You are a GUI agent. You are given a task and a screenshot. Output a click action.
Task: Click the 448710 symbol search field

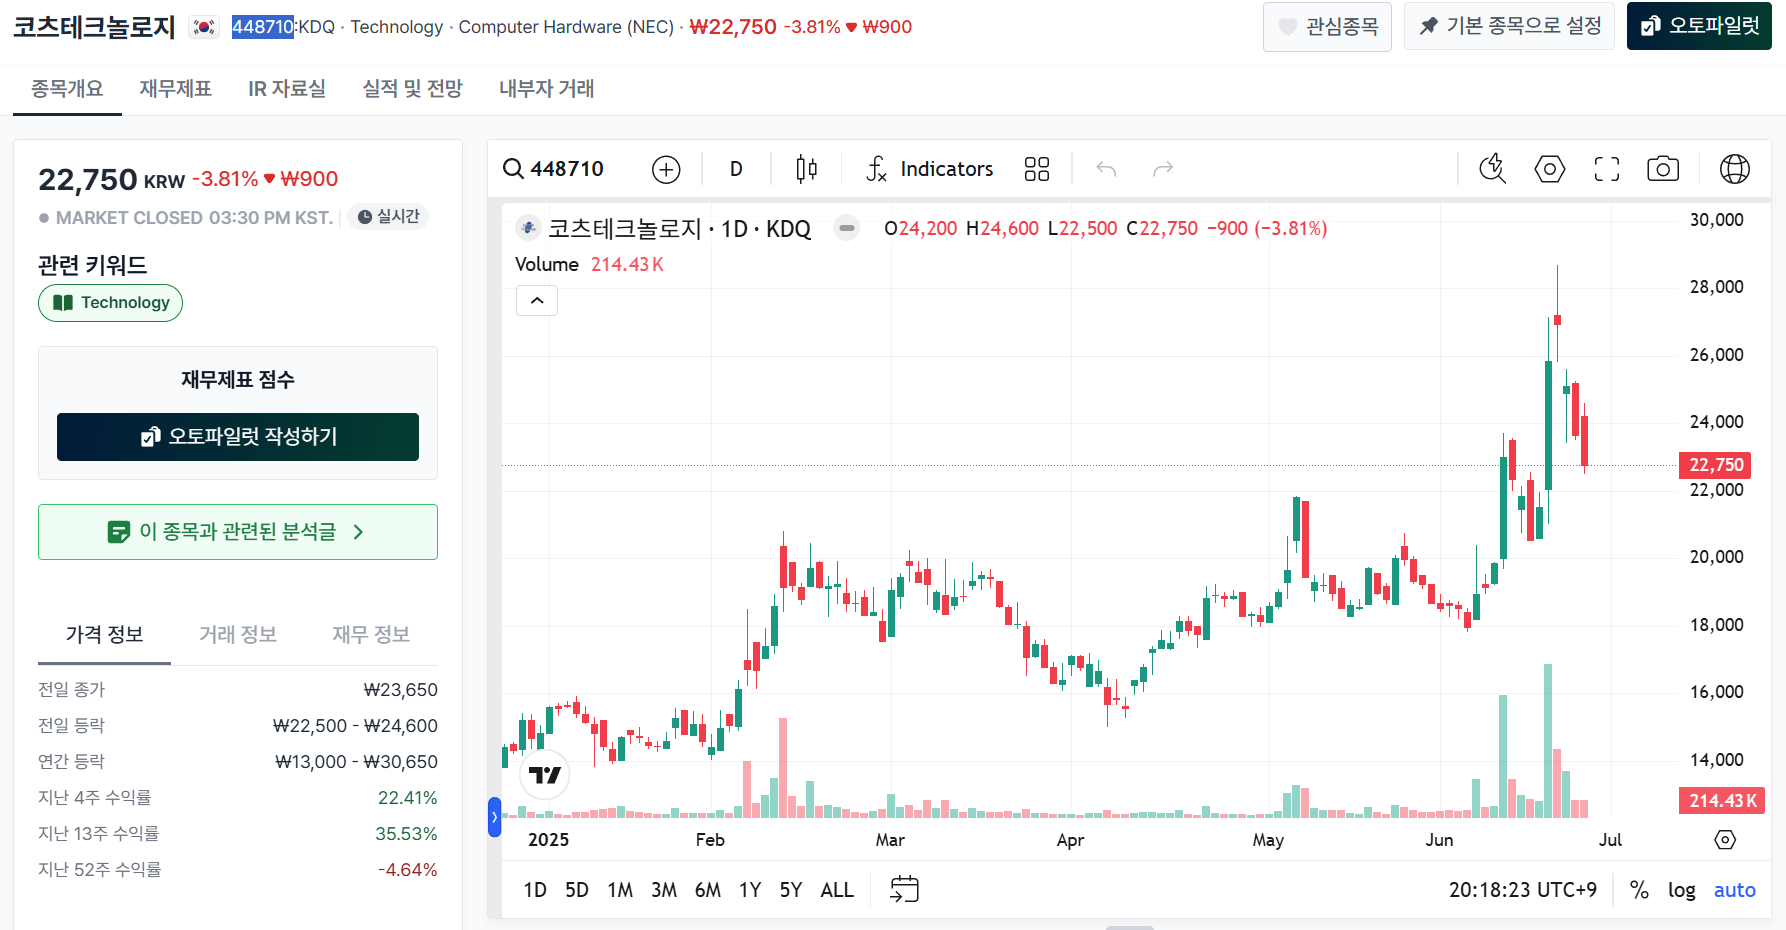[x=554, y=169]
